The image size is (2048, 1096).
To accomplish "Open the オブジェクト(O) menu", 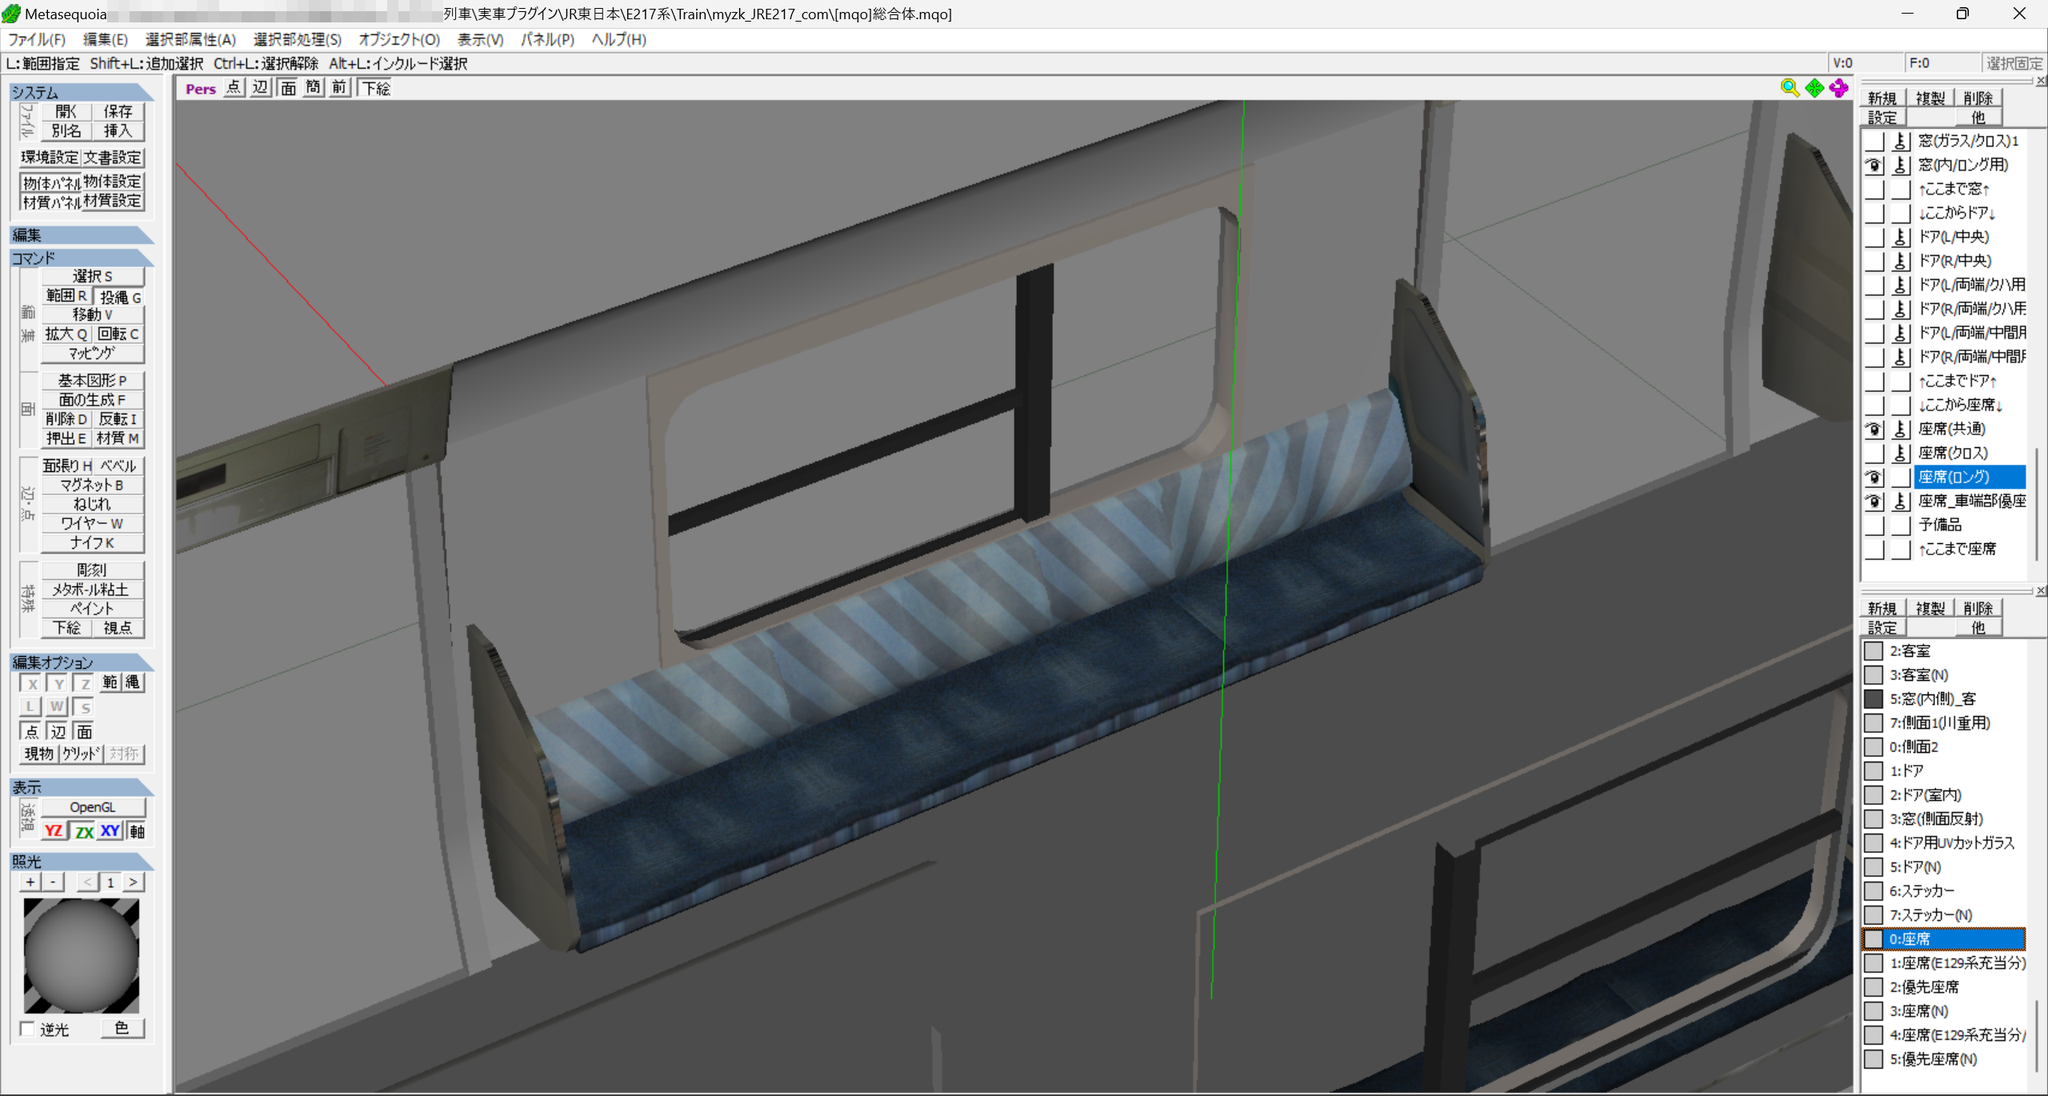I will (x=399, y=39).
